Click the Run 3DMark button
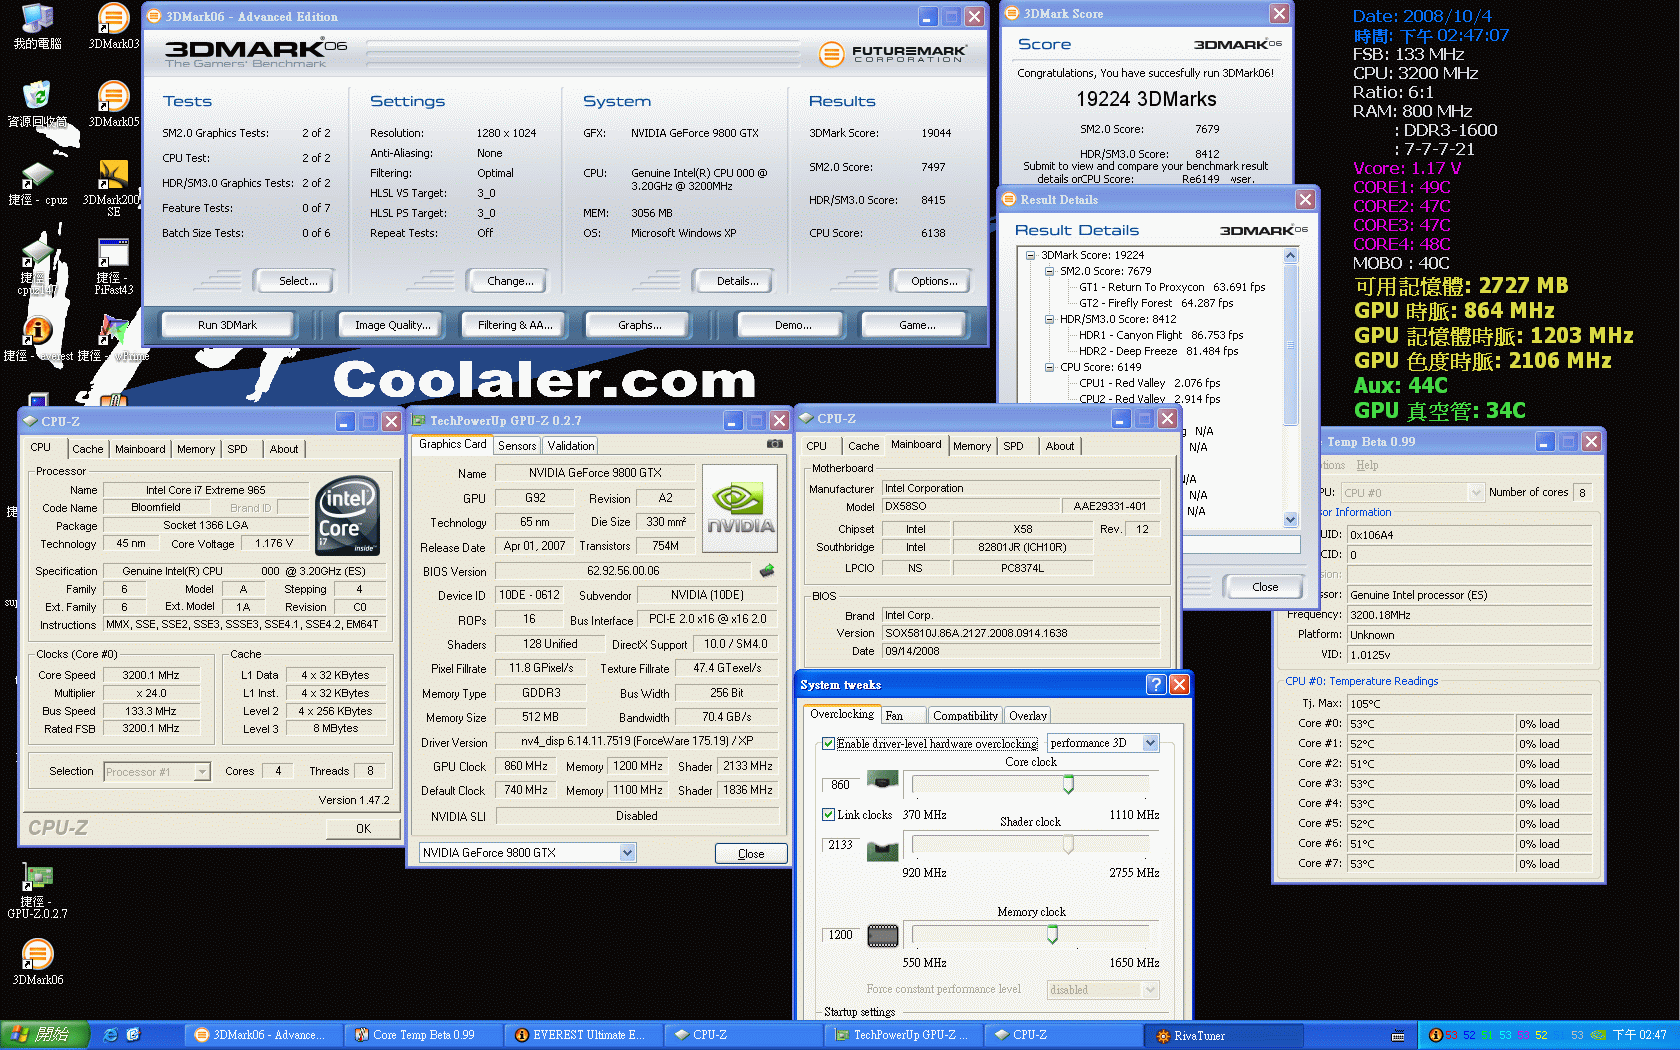Viewport: 1680px width, 1050px height. tap(227, 325)
